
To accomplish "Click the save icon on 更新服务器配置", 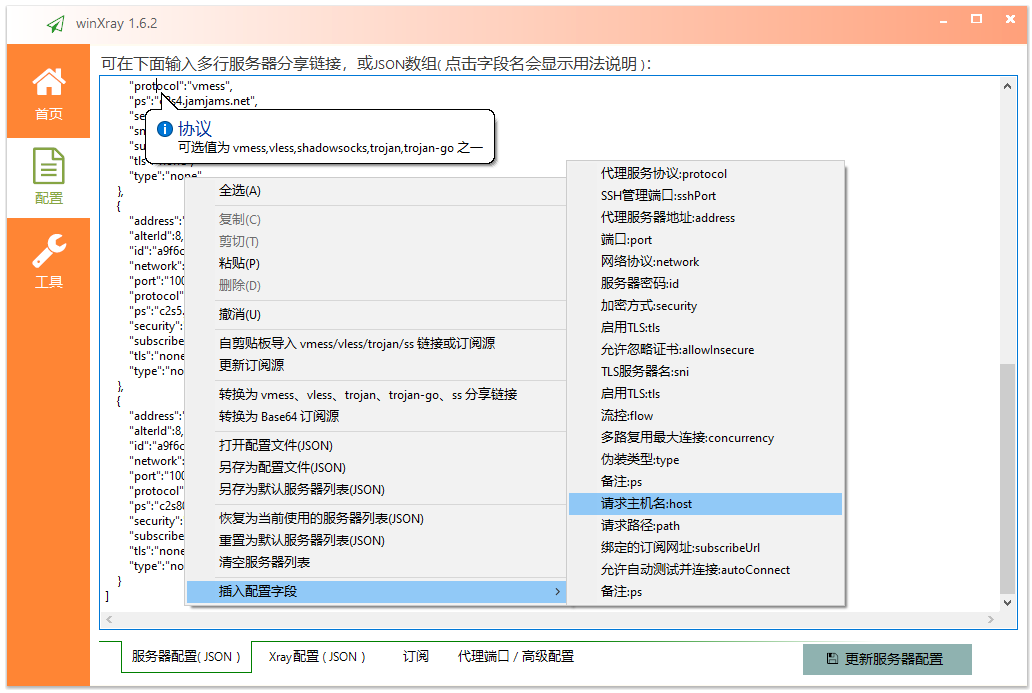I will click(x=833, y=659).
